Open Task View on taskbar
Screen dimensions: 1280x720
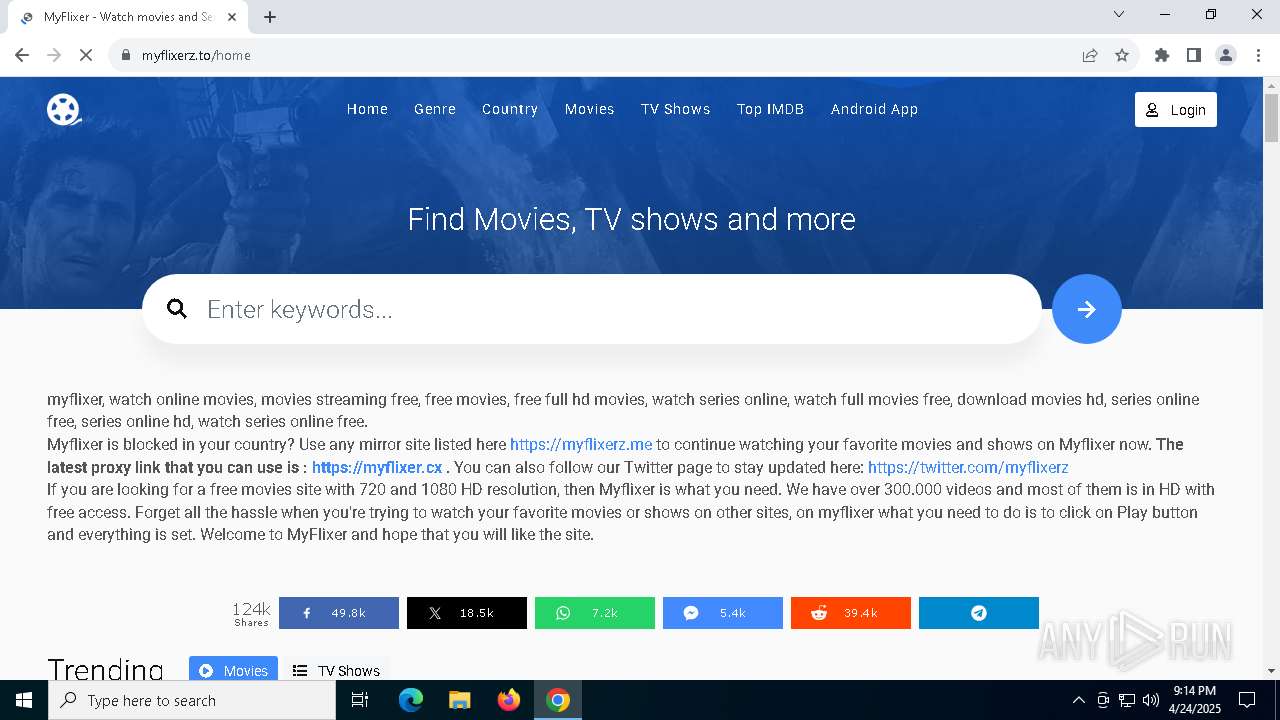point(360,700)
